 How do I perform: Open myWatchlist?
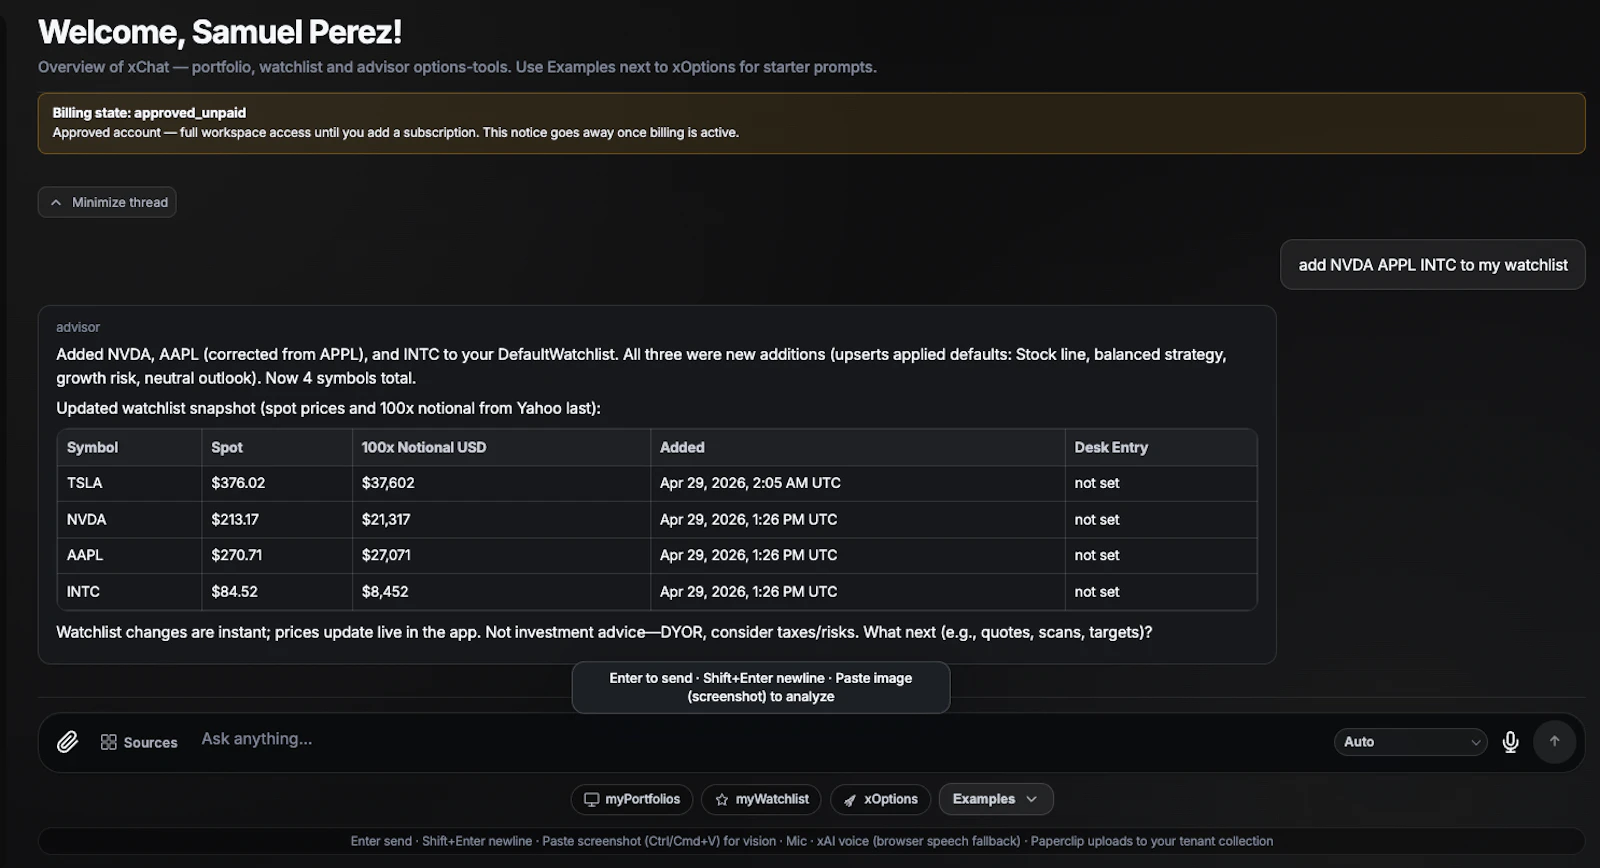tap(761, 799)
